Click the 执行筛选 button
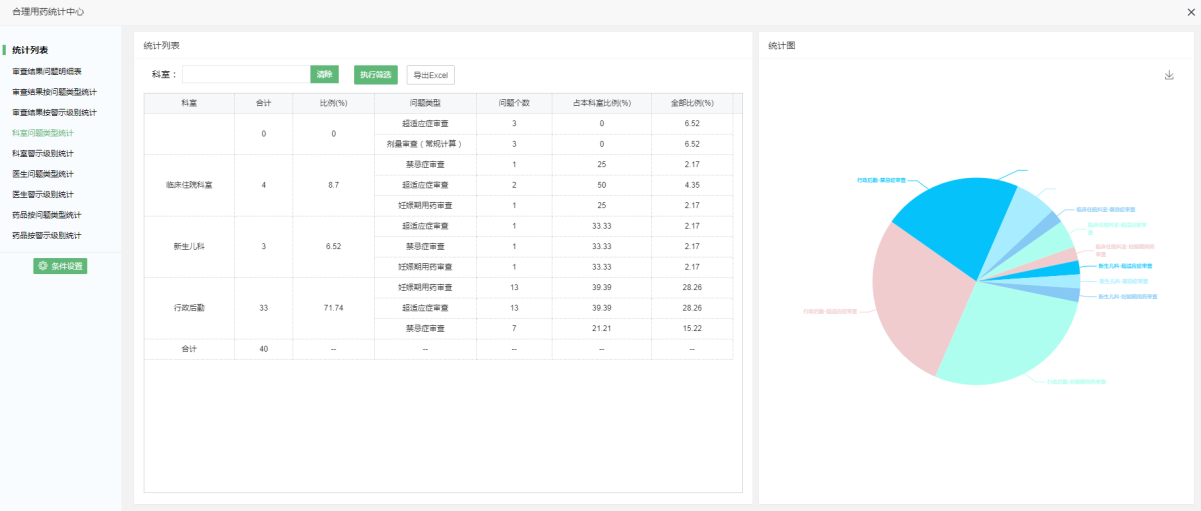The width and height of the screenshot is (1201, 511). (x=375, y=75)
